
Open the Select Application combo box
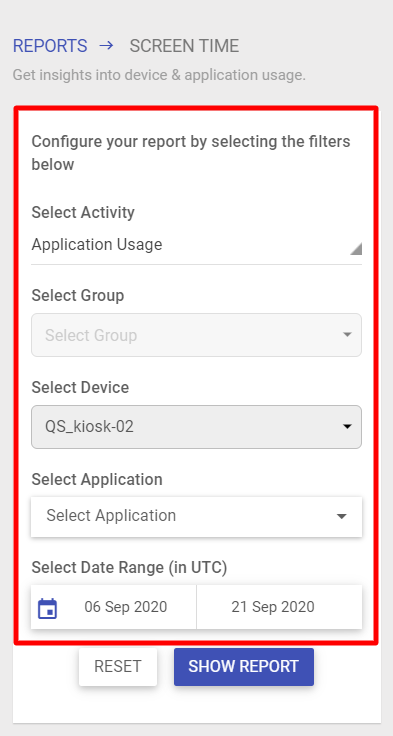pyautogui.click(x=196, y=516)
